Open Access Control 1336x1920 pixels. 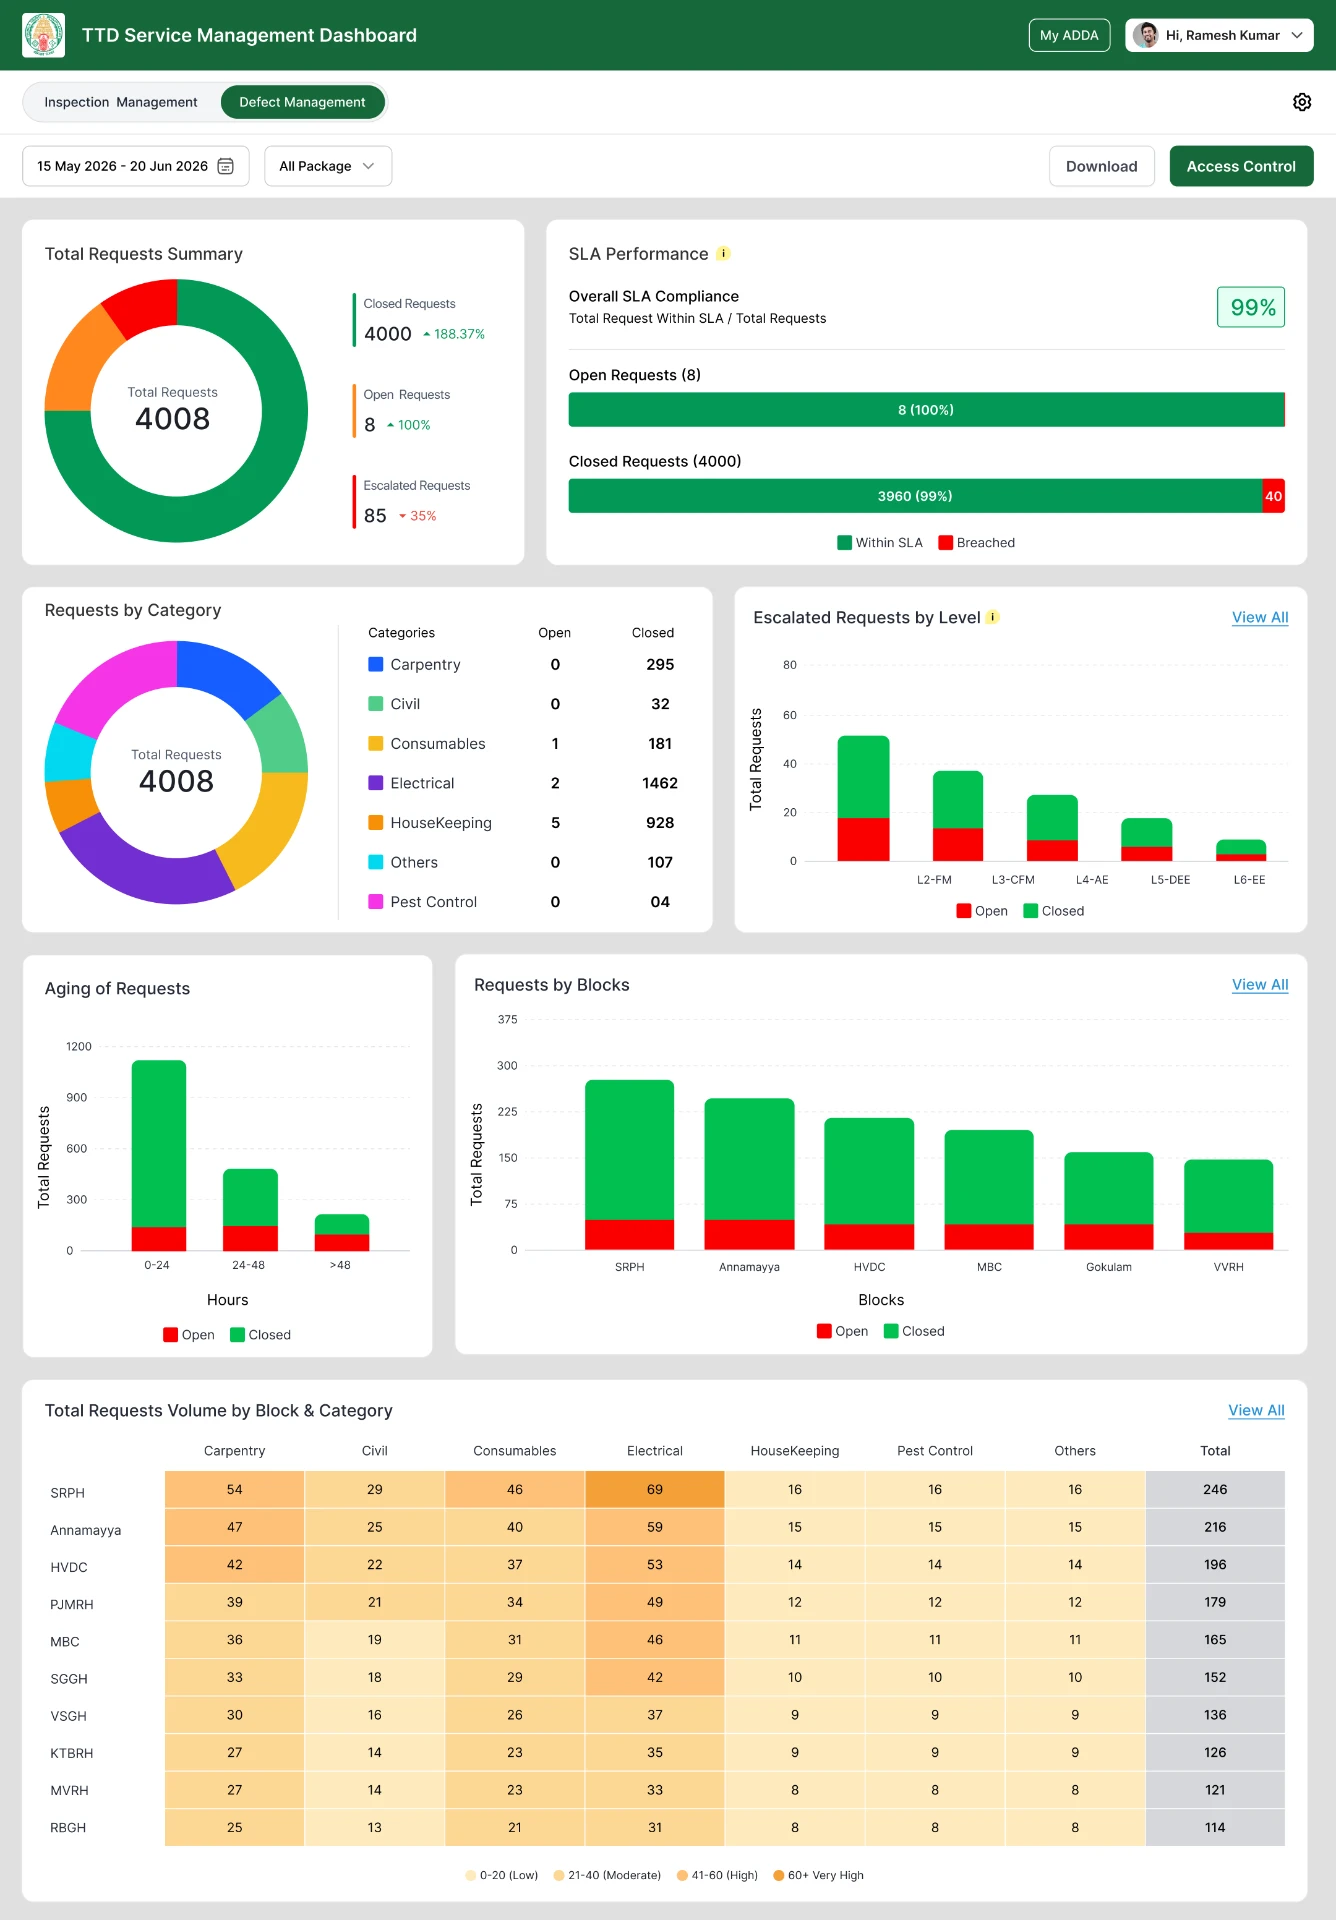click(x=1241, y=166)
